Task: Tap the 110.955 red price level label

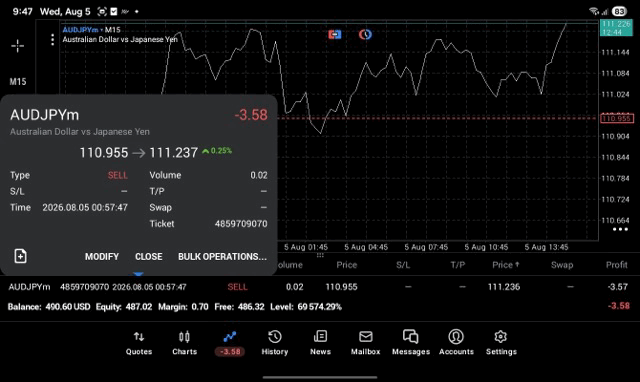Action: click(x=617, y=118)
